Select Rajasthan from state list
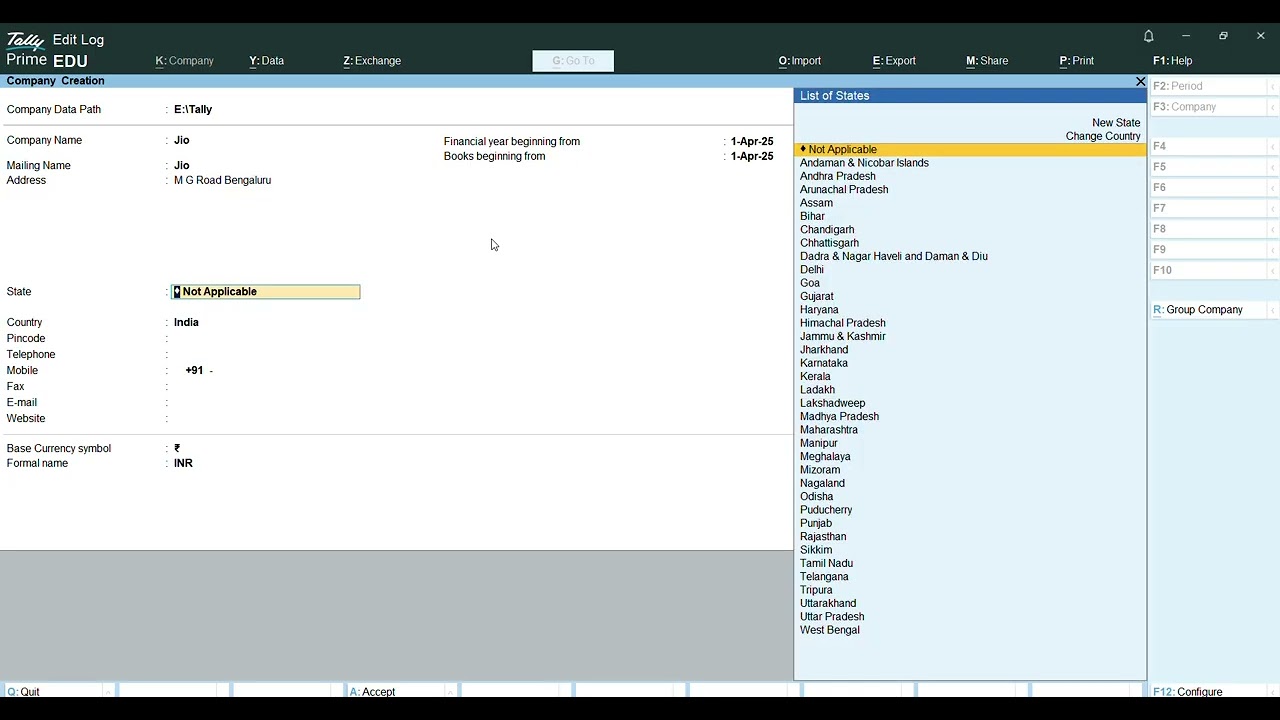 coord(823,537)
